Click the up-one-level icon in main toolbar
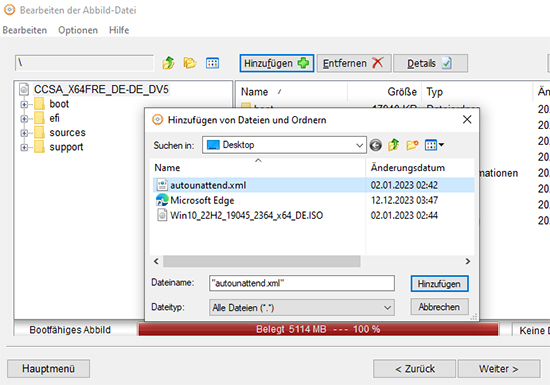Screen dimensions: 550x385 click(x=168, y=63)
